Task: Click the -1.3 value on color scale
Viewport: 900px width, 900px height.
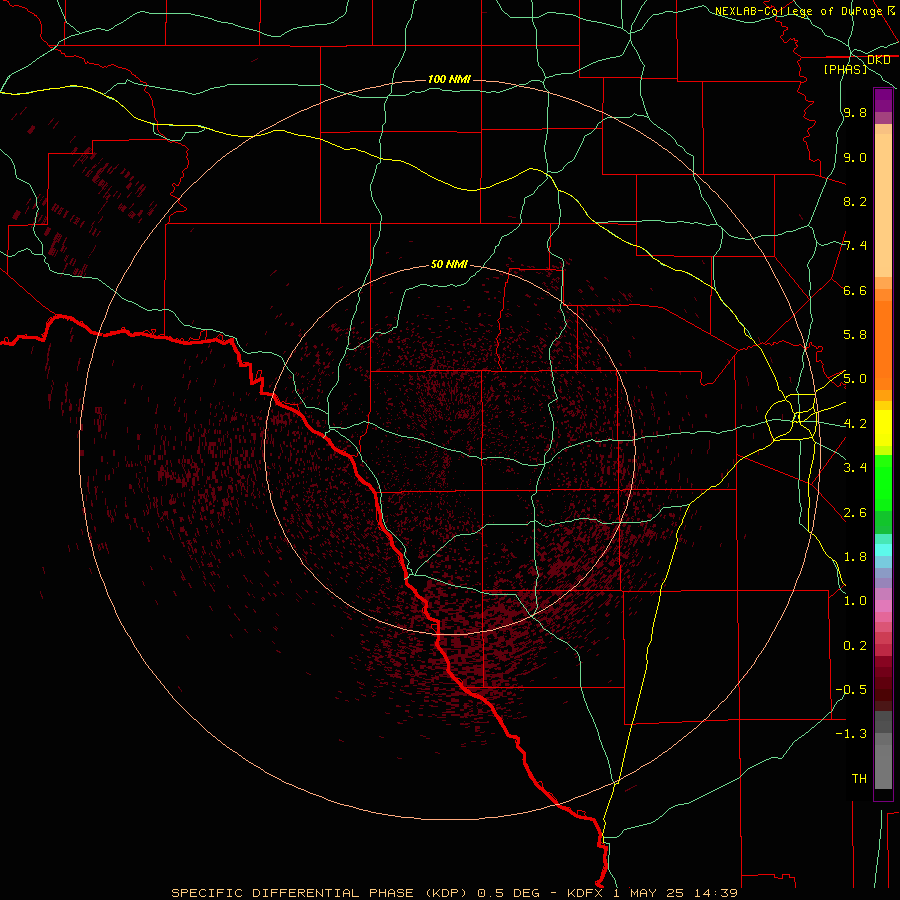Action: (x=851, y=734)
